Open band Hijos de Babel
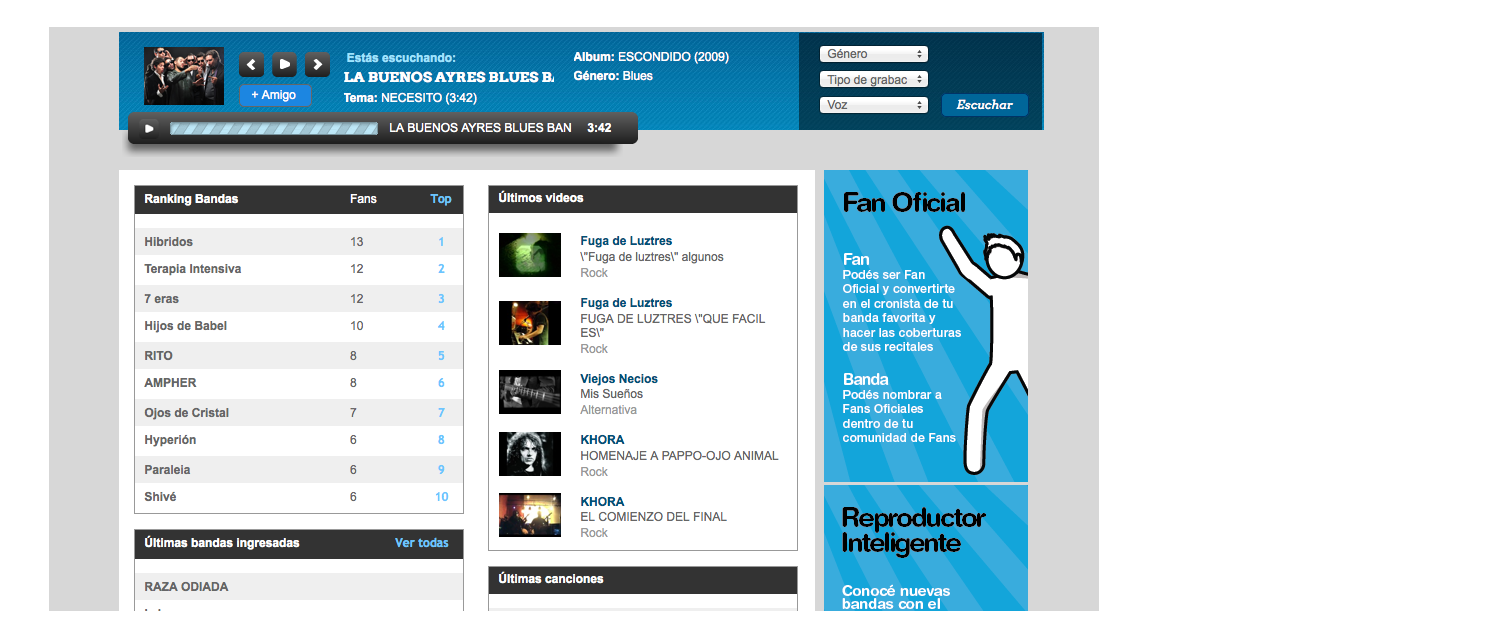The image size is (1503, 638). (186, 326)
